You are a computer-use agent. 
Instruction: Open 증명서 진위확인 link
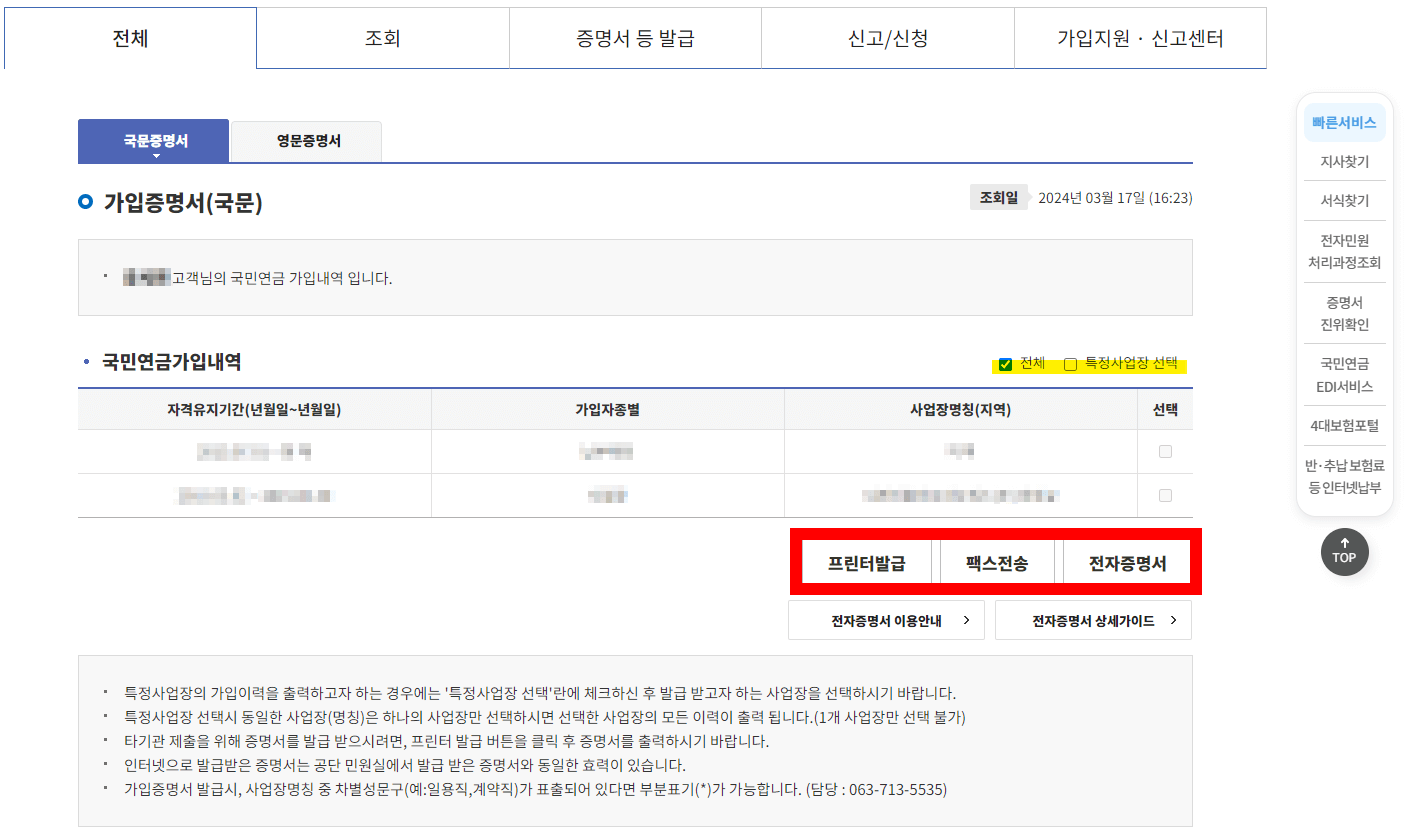pyautogui.click(x=1345, y=313)
